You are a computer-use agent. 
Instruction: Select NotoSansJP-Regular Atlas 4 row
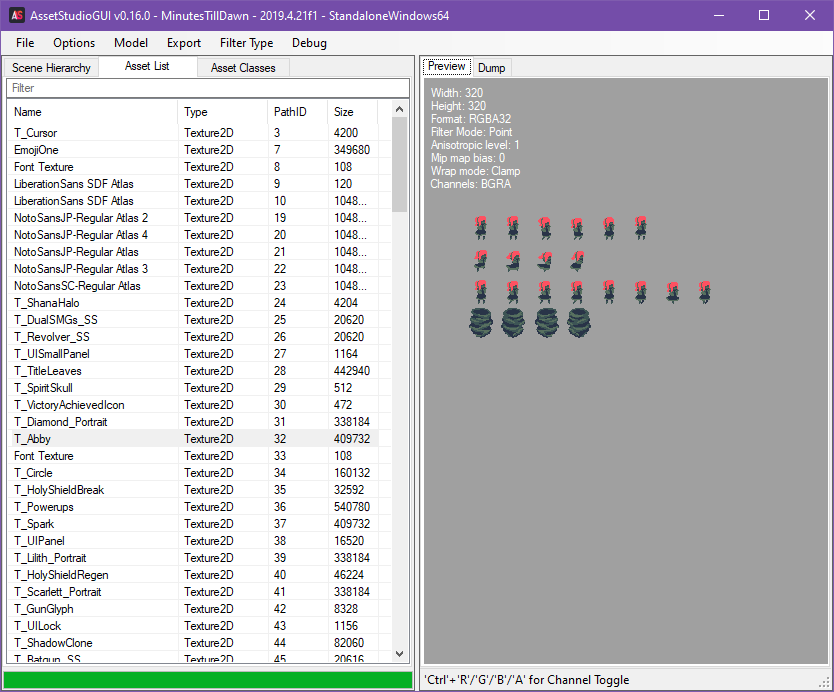coord(193,235)
